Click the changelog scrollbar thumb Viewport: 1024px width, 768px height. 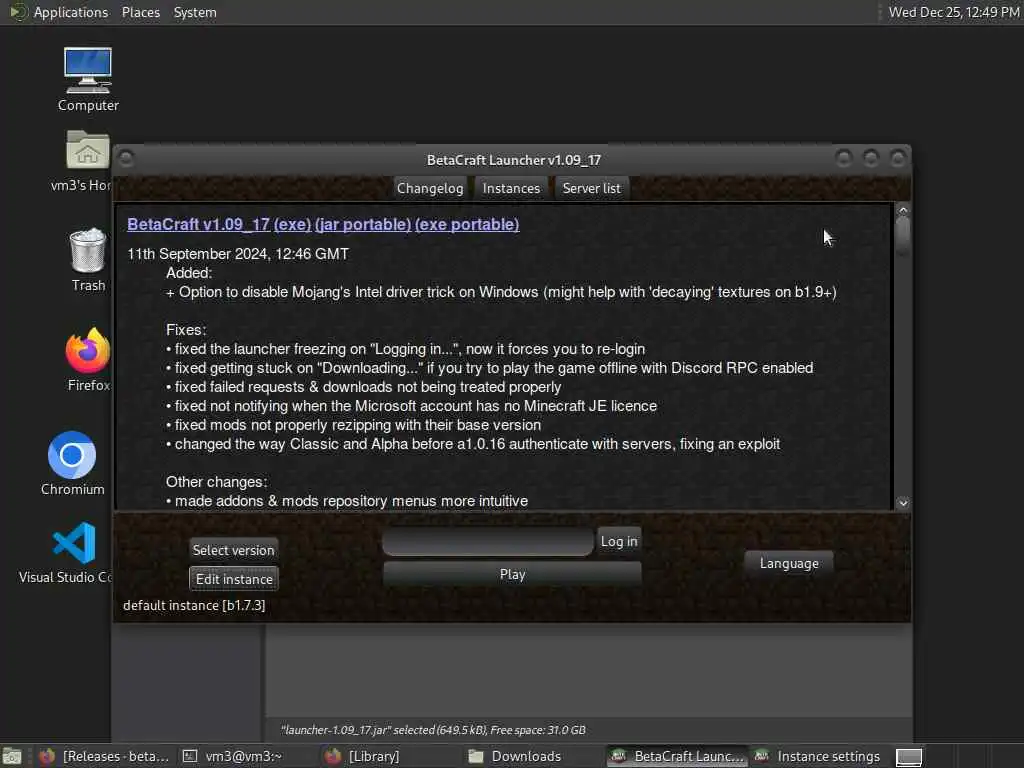click(903, 236)
